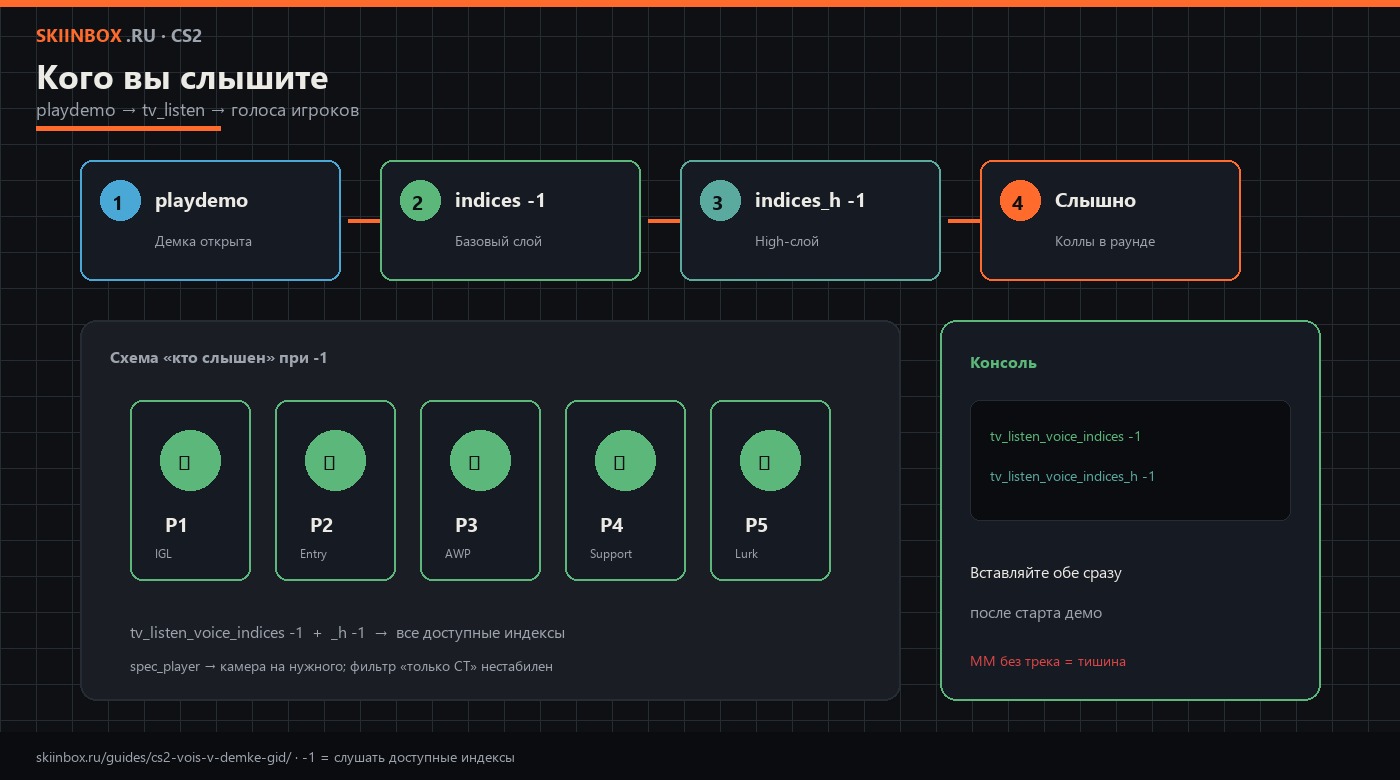Click the green number 2 badge
The height and width of the screenshot is (780, 1400).
tap(420, 201)
